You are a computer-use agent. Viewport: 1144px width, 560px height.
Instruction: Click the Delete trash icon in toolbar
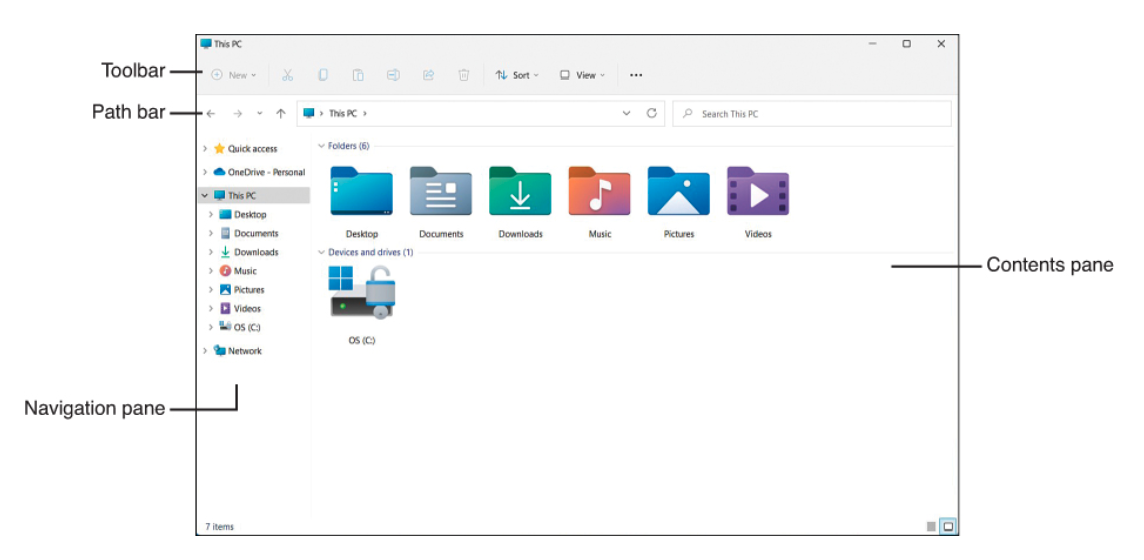[x=464, y=75]
